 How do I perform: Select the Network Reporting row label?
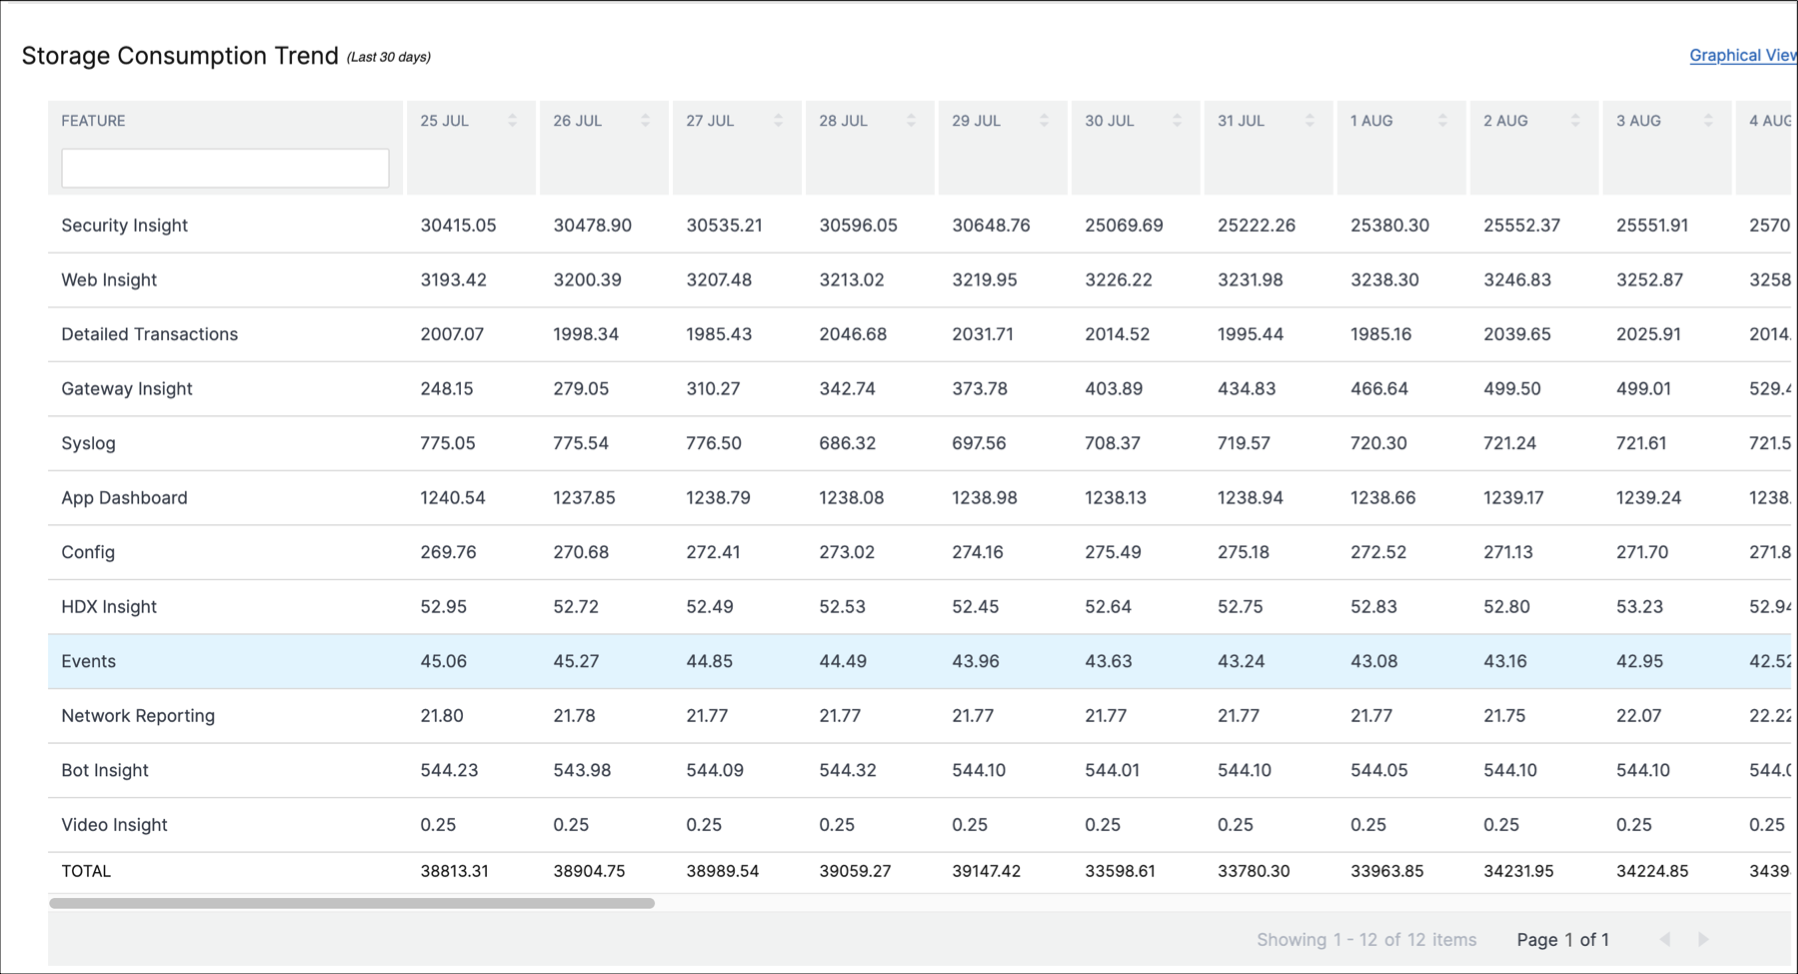pos(138,716)
